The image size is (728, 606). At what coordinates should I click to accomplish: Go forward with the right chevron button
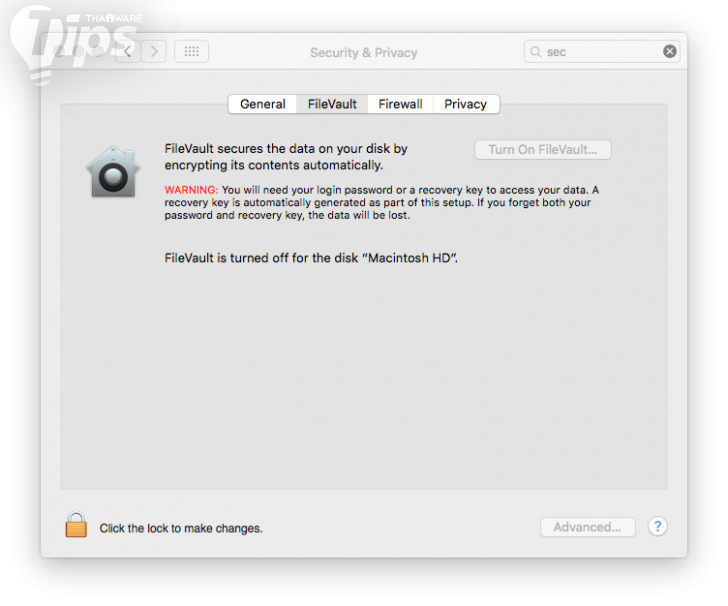point(154,52)
